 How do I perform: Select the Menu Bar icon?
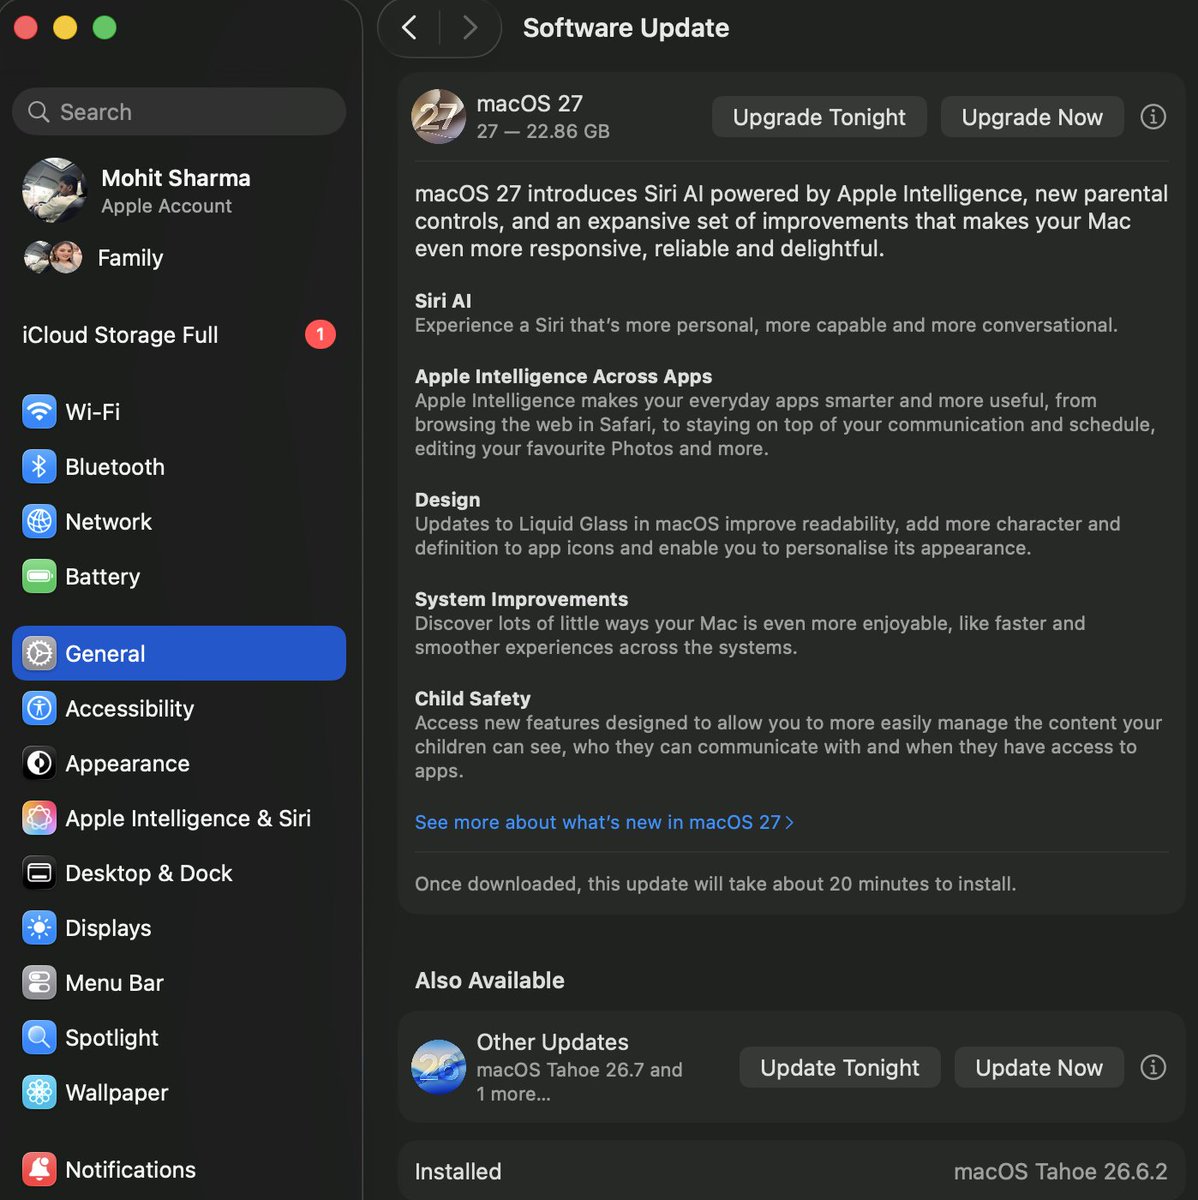point(39,983)
